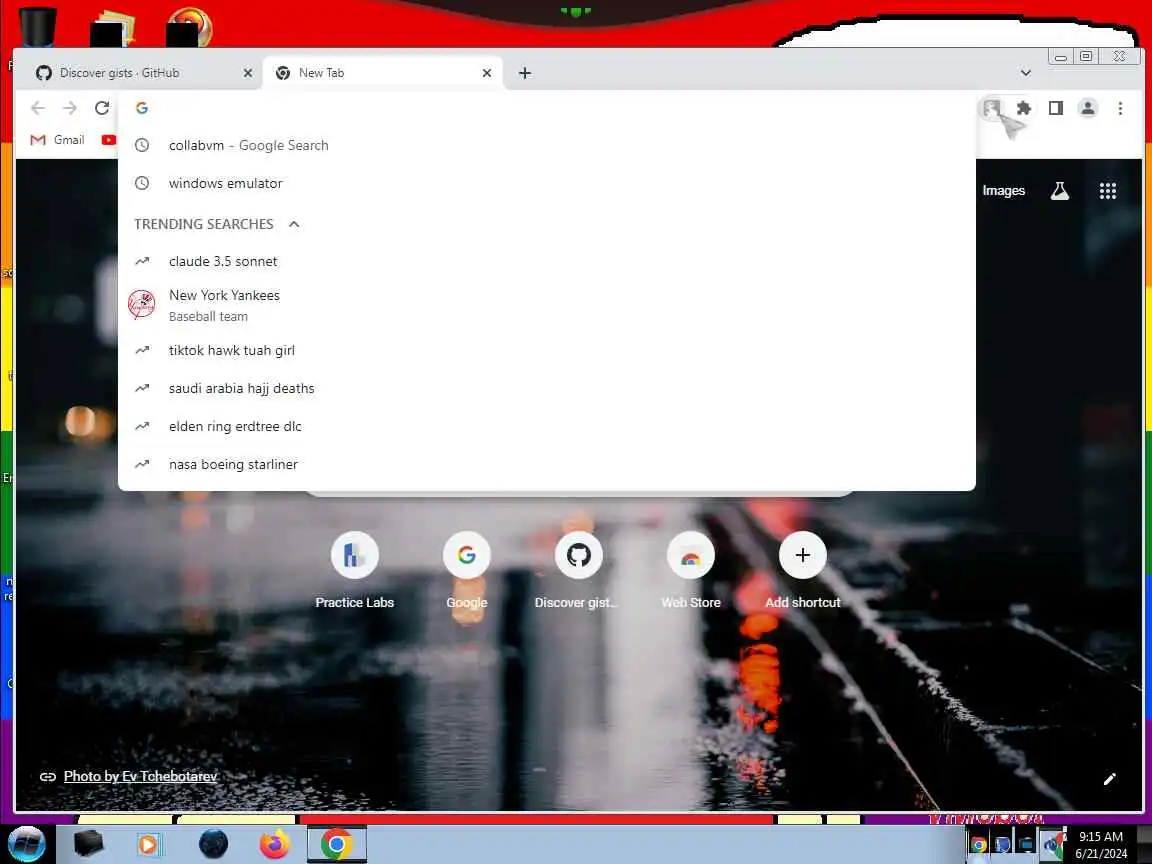Click the black box taskbar icon
This screenshot has height=864, width=1152.
point(88,844)
